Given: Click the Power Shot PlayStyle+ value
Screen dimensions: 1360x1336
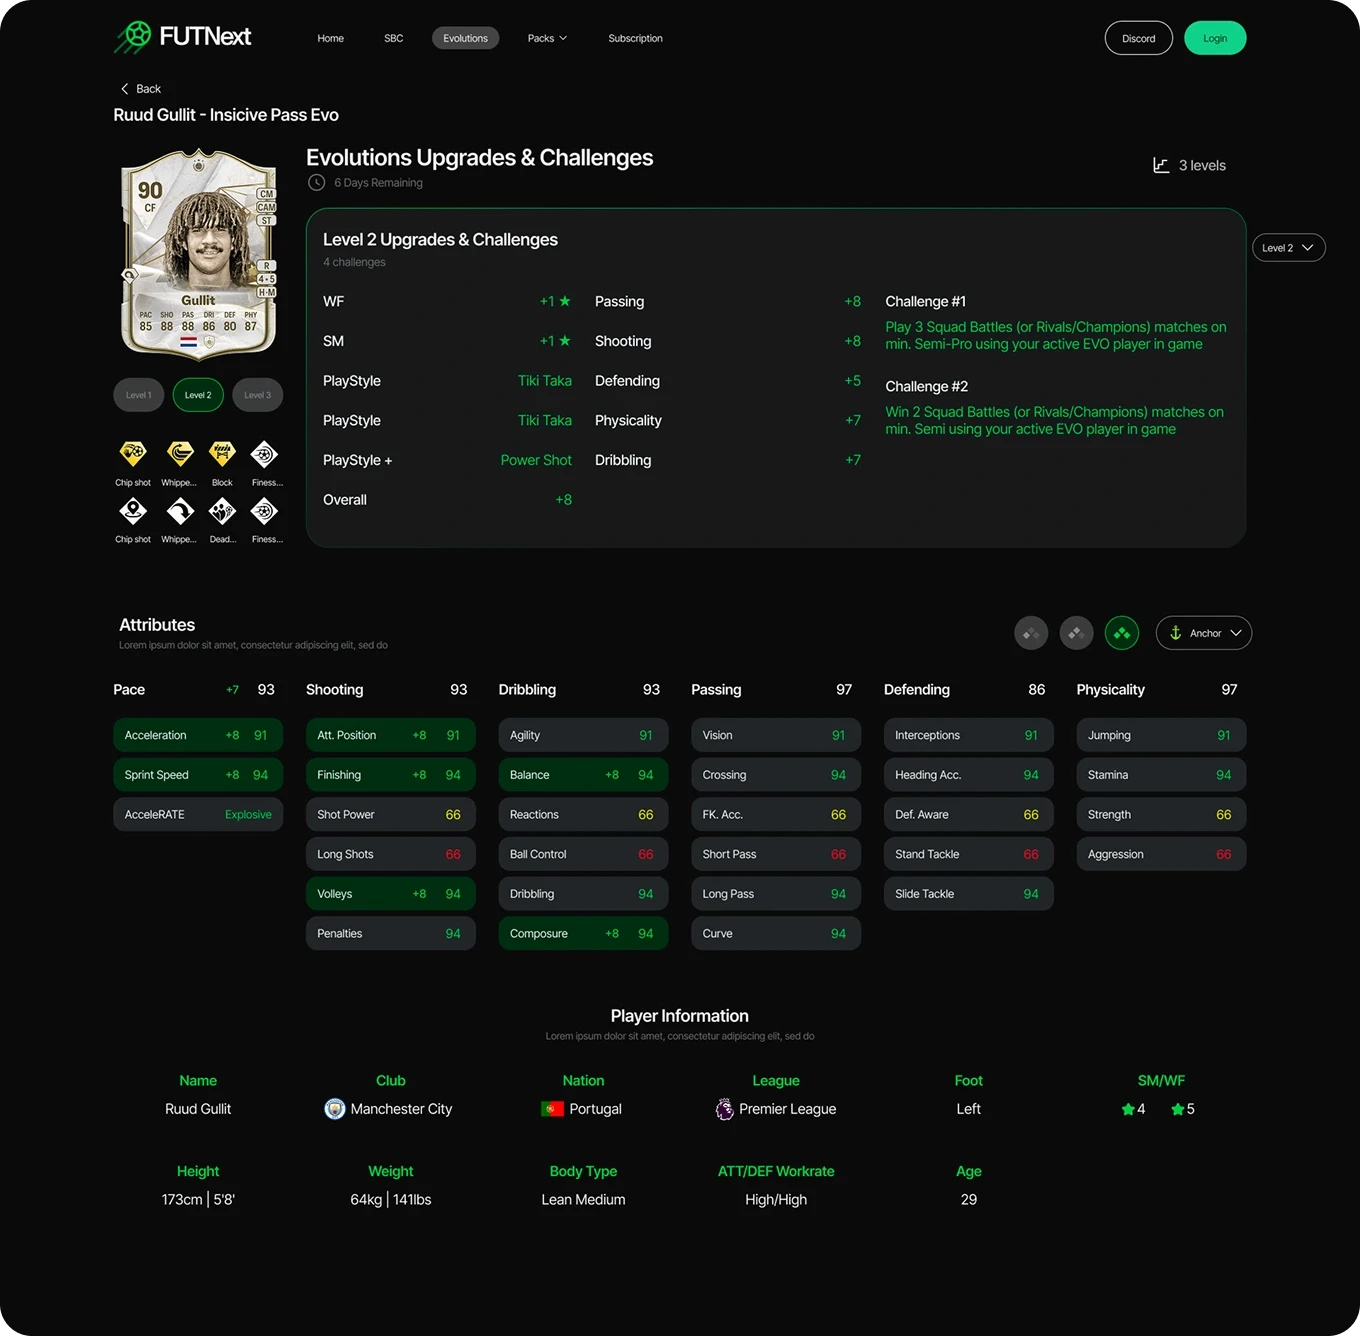Looking at the screenshot, I should 536,460.
